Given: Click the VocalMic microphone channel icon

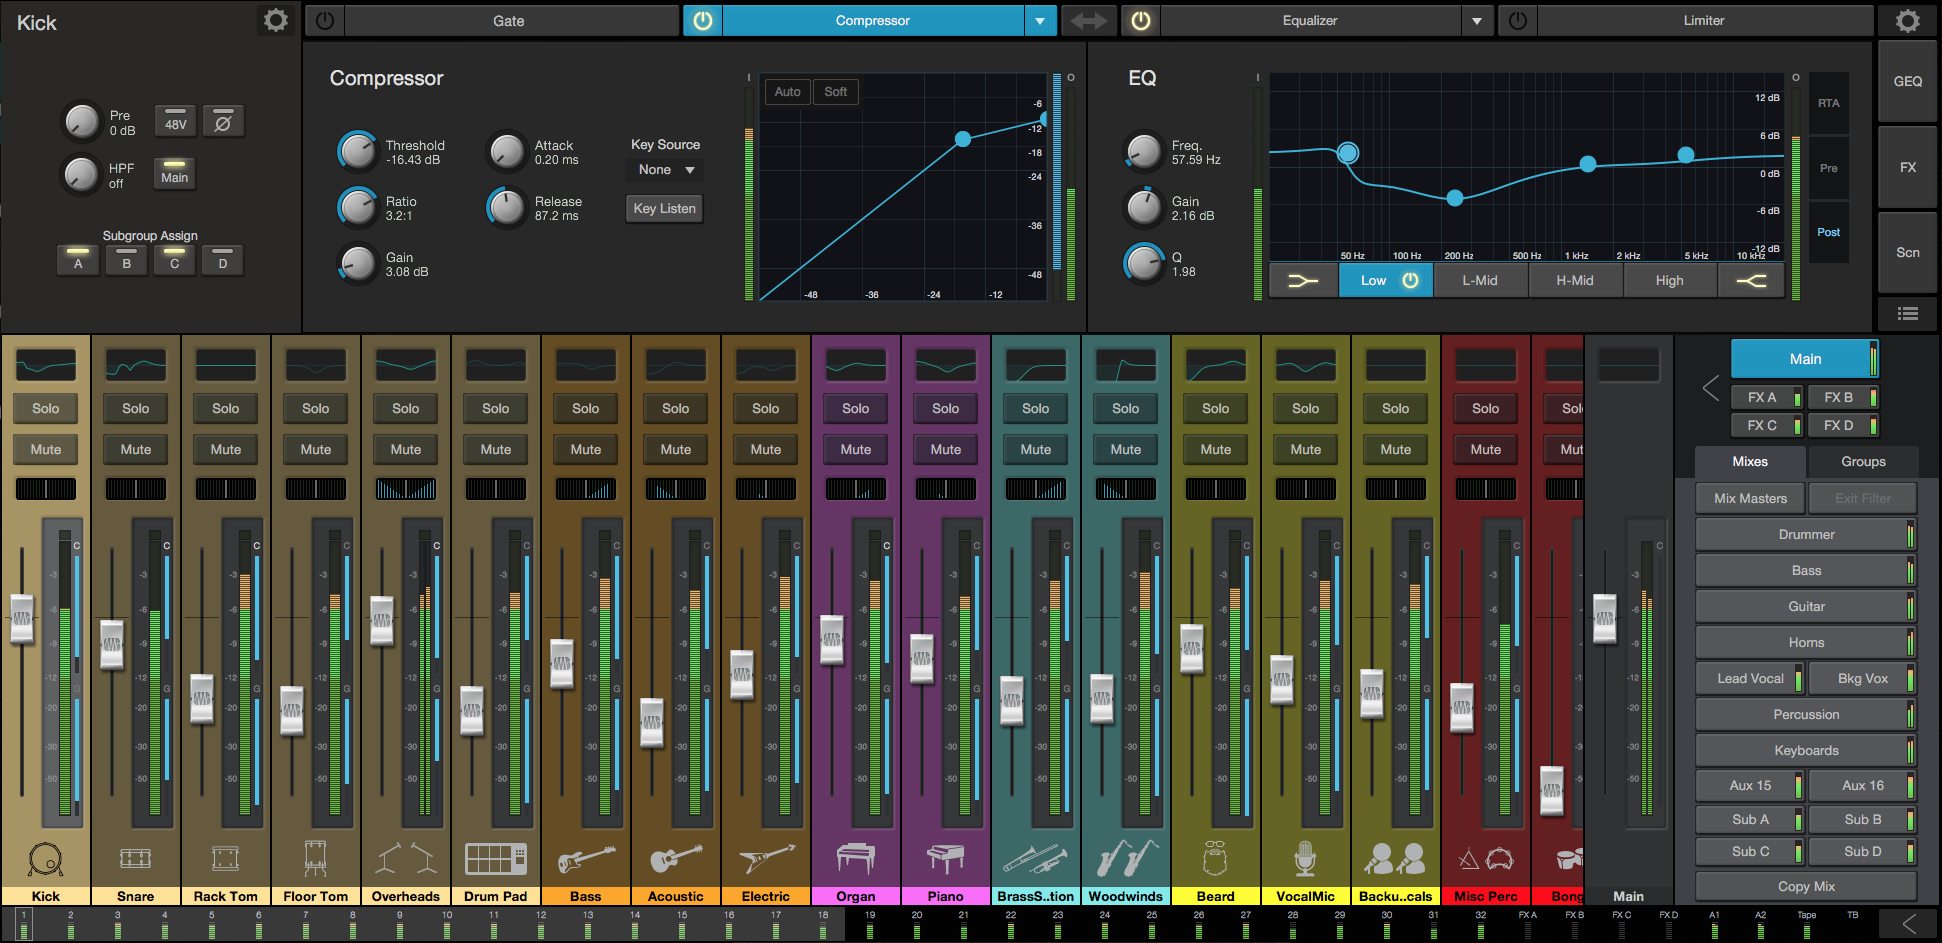Looking at the screenshot, I should pos(1305,858).
